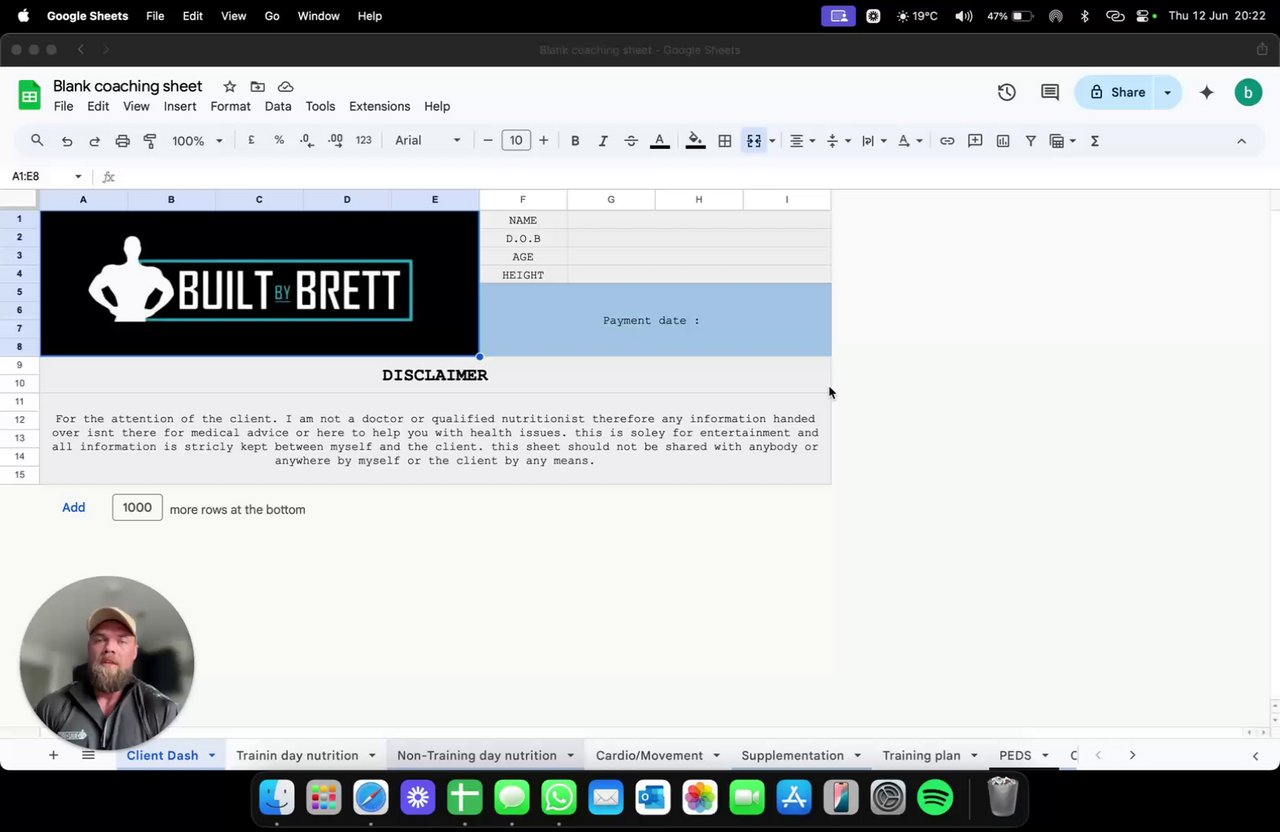1280x832 pixels.
Task: Toggle strikethrough formatting
Action: tap(631, 141)
